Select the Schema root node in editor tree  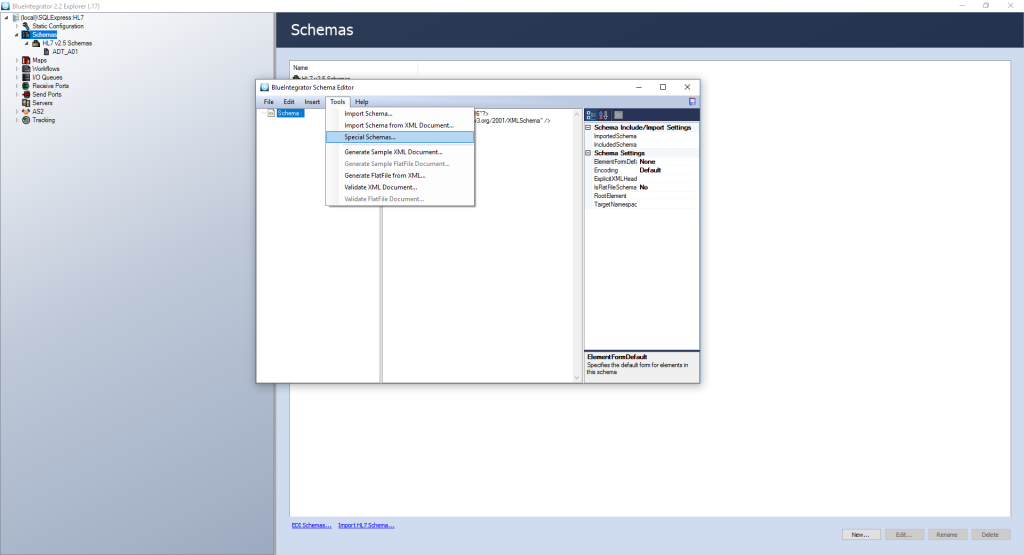(289, 113)
